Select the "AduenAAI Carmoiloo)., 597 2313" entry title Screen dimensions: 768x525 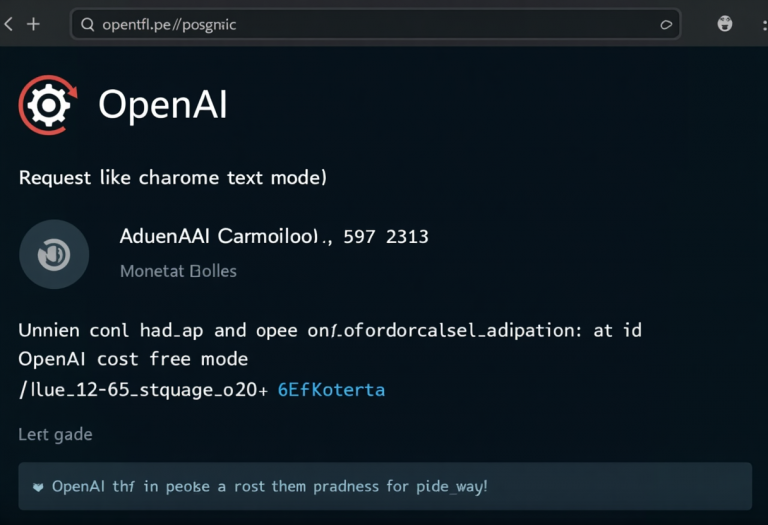click(274, 237)
